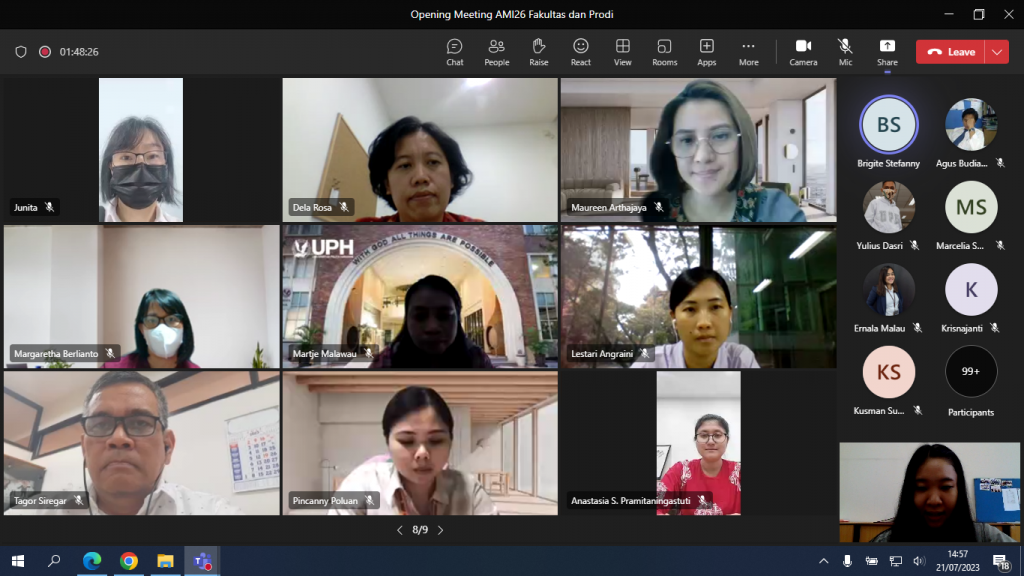Show the People list
Viewport: 1024px width, 576px height.
[x=496, y=52]
